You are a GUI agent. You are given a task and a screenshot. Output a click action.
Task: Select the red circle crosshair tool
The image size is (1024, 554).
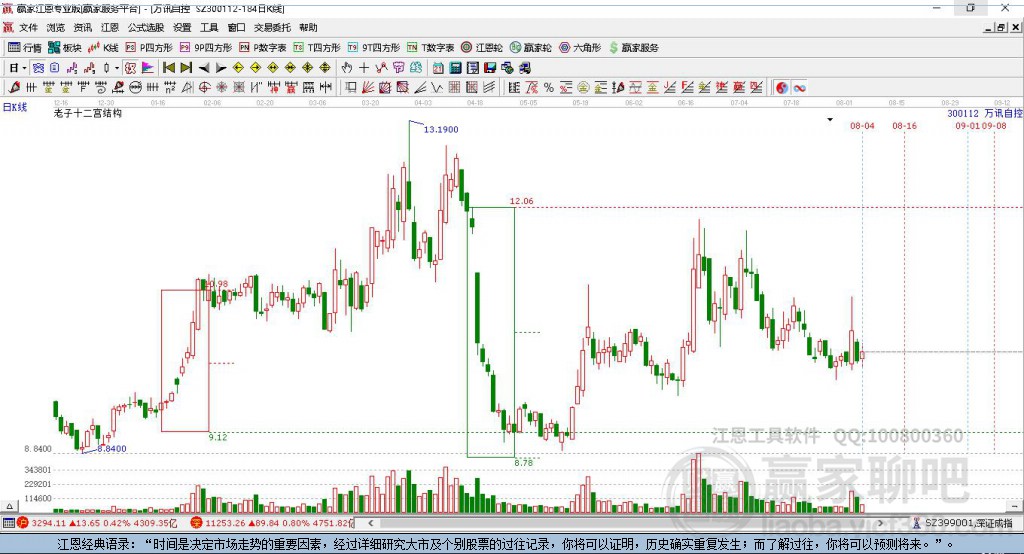(x=204, y=88)
